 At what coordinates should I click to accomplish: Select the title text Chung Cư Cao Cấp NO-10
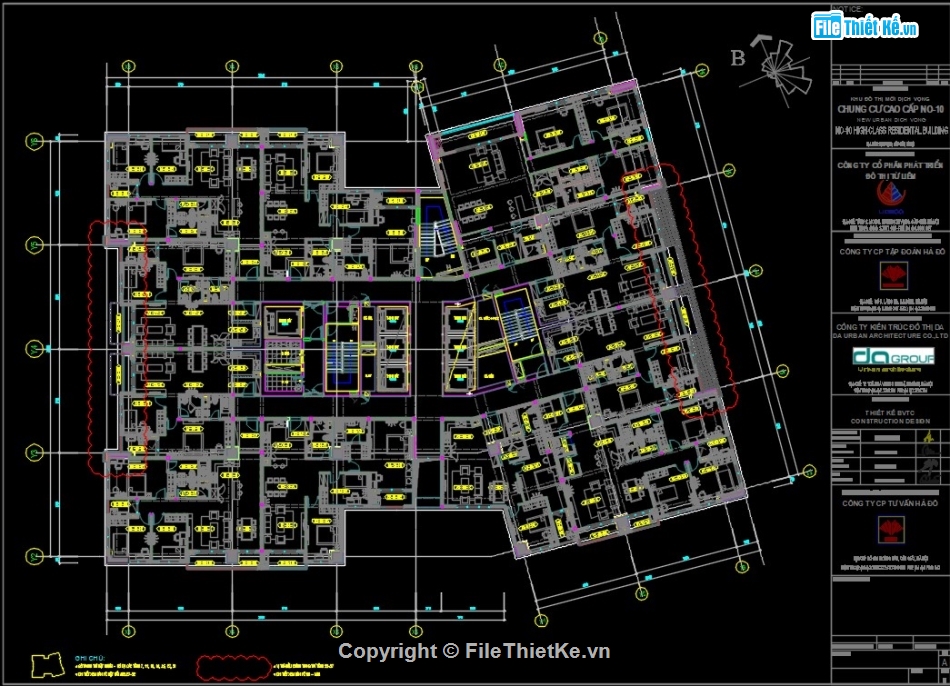coord(889,109)
